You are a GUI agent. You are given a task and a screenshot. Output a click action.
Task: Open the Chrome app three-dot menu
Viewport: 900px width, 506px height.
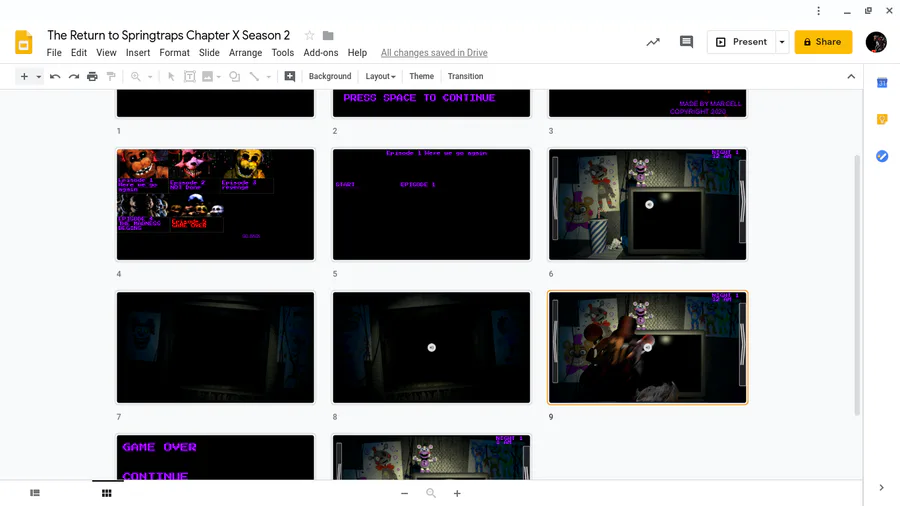818,11
